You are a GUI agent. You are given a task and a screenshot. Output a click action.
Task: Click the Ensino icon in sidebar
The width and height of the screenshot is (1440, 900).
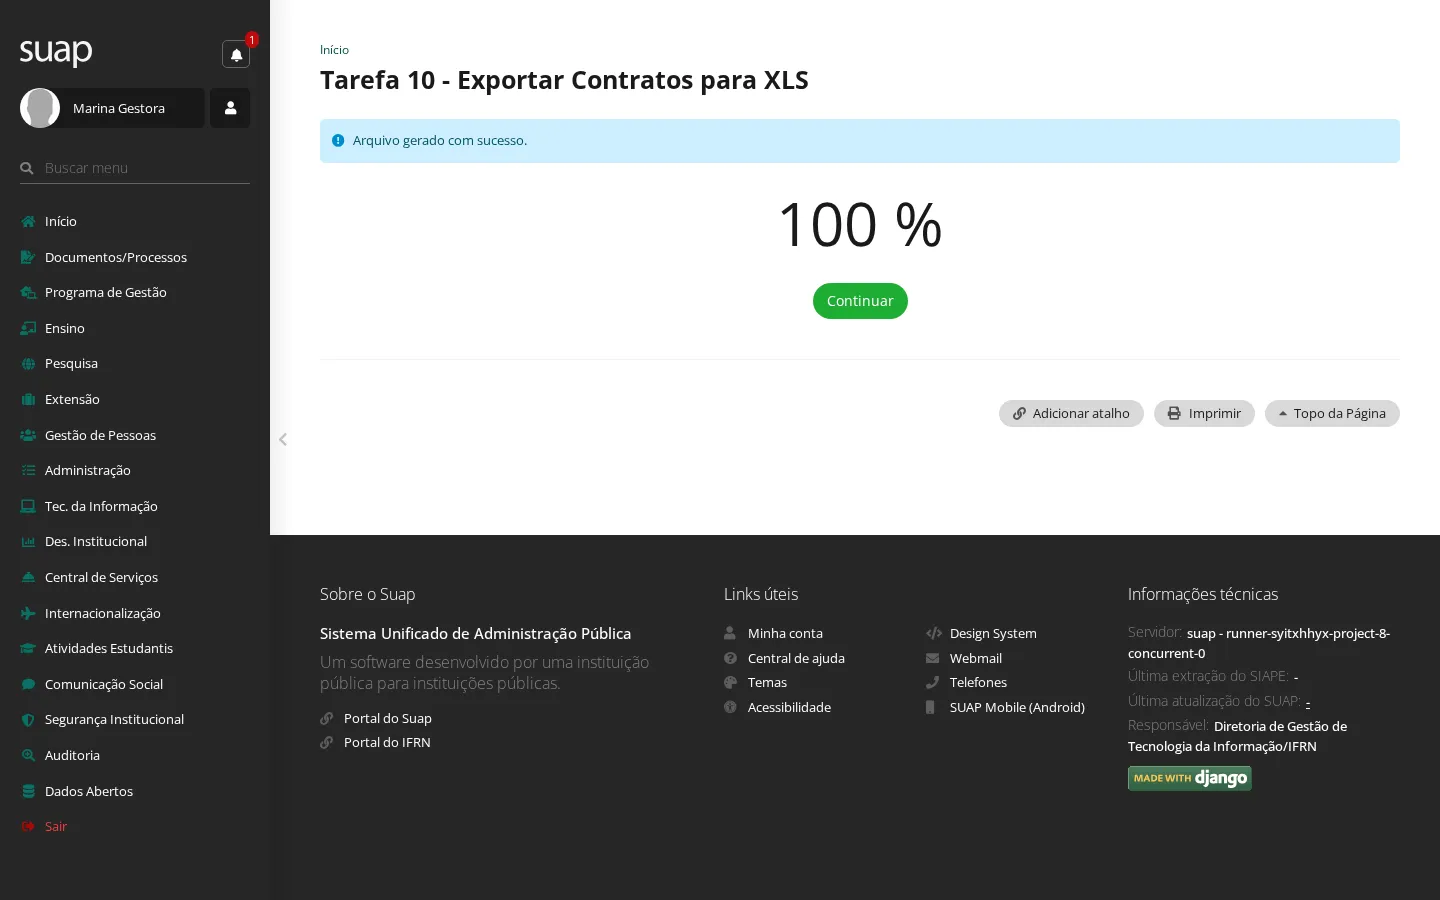[x=28, y=328]
